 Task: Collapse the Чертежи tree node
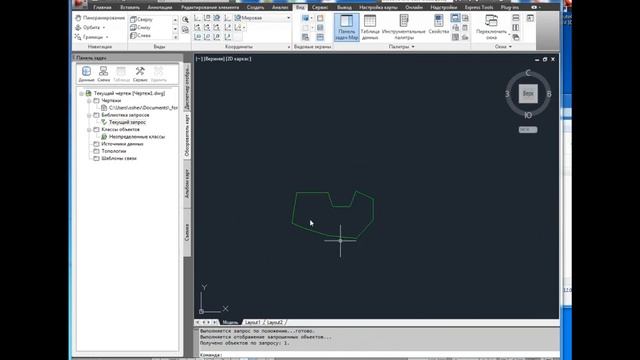point(89,101)
